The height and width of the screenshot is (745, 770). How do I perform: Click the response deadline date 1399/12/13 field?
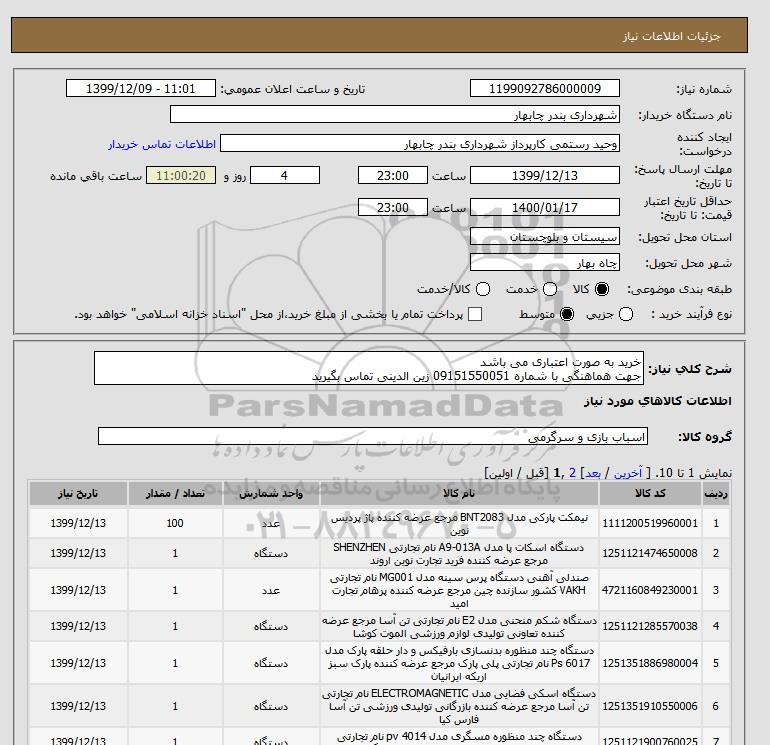click(545, 175)
